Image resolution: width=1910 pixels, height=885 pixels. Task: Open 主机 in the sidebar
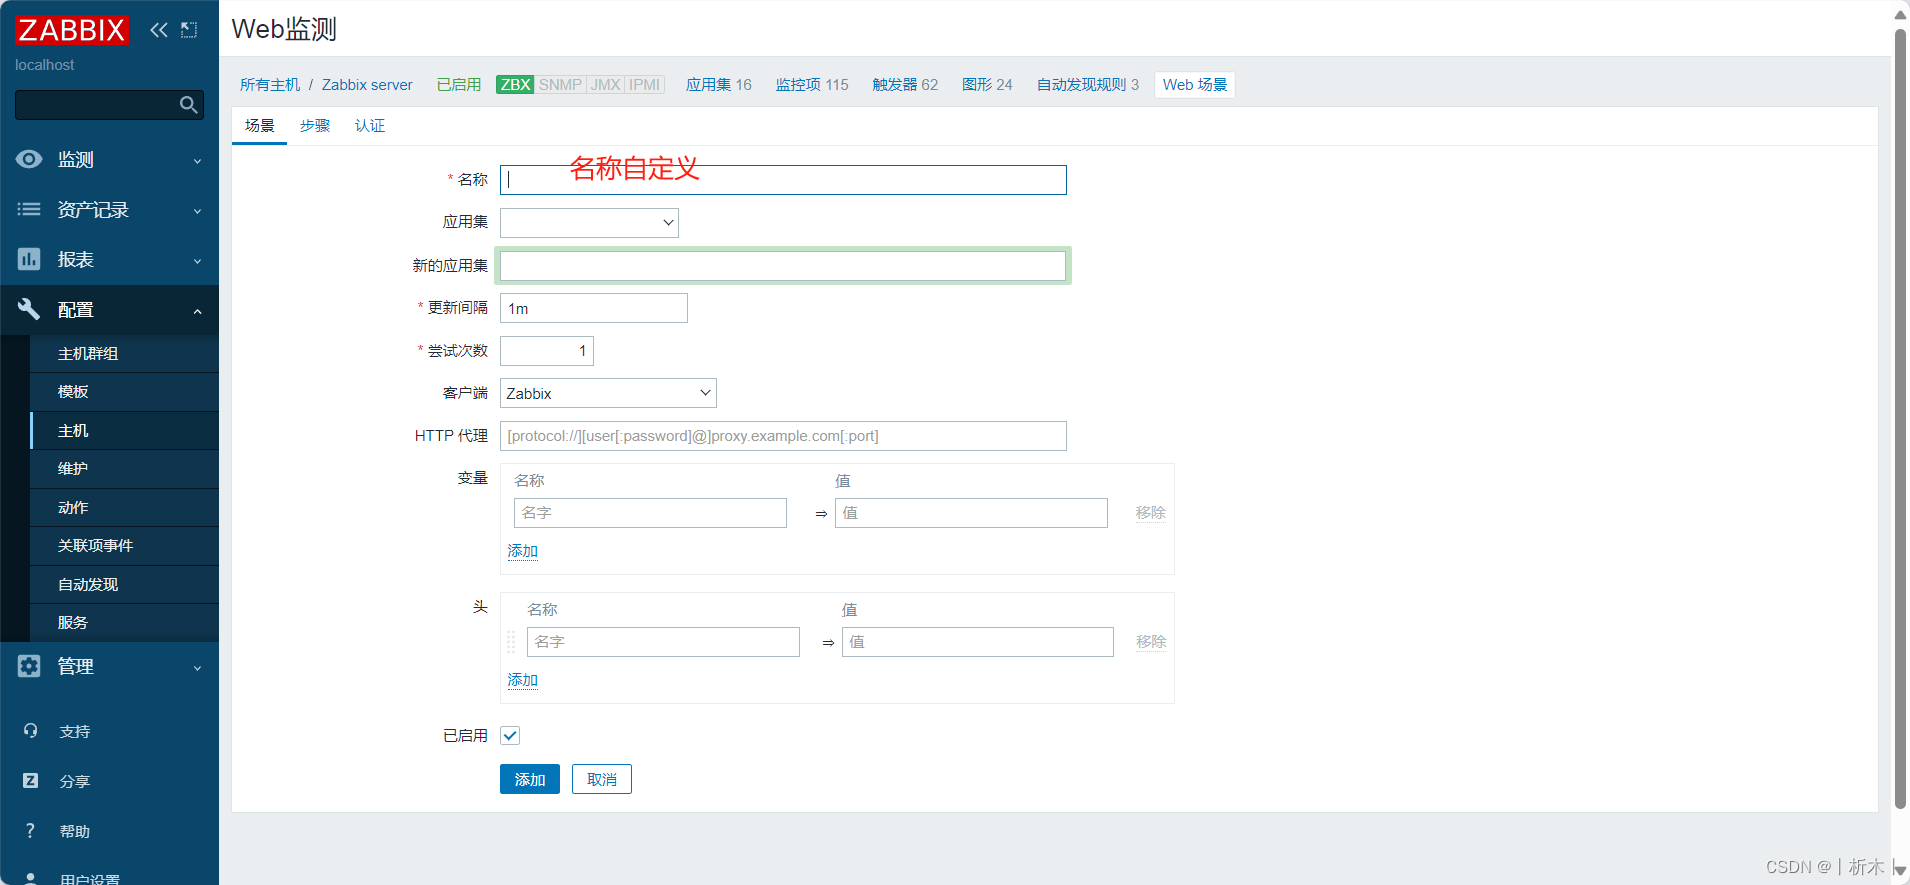[x=124, y=431]
